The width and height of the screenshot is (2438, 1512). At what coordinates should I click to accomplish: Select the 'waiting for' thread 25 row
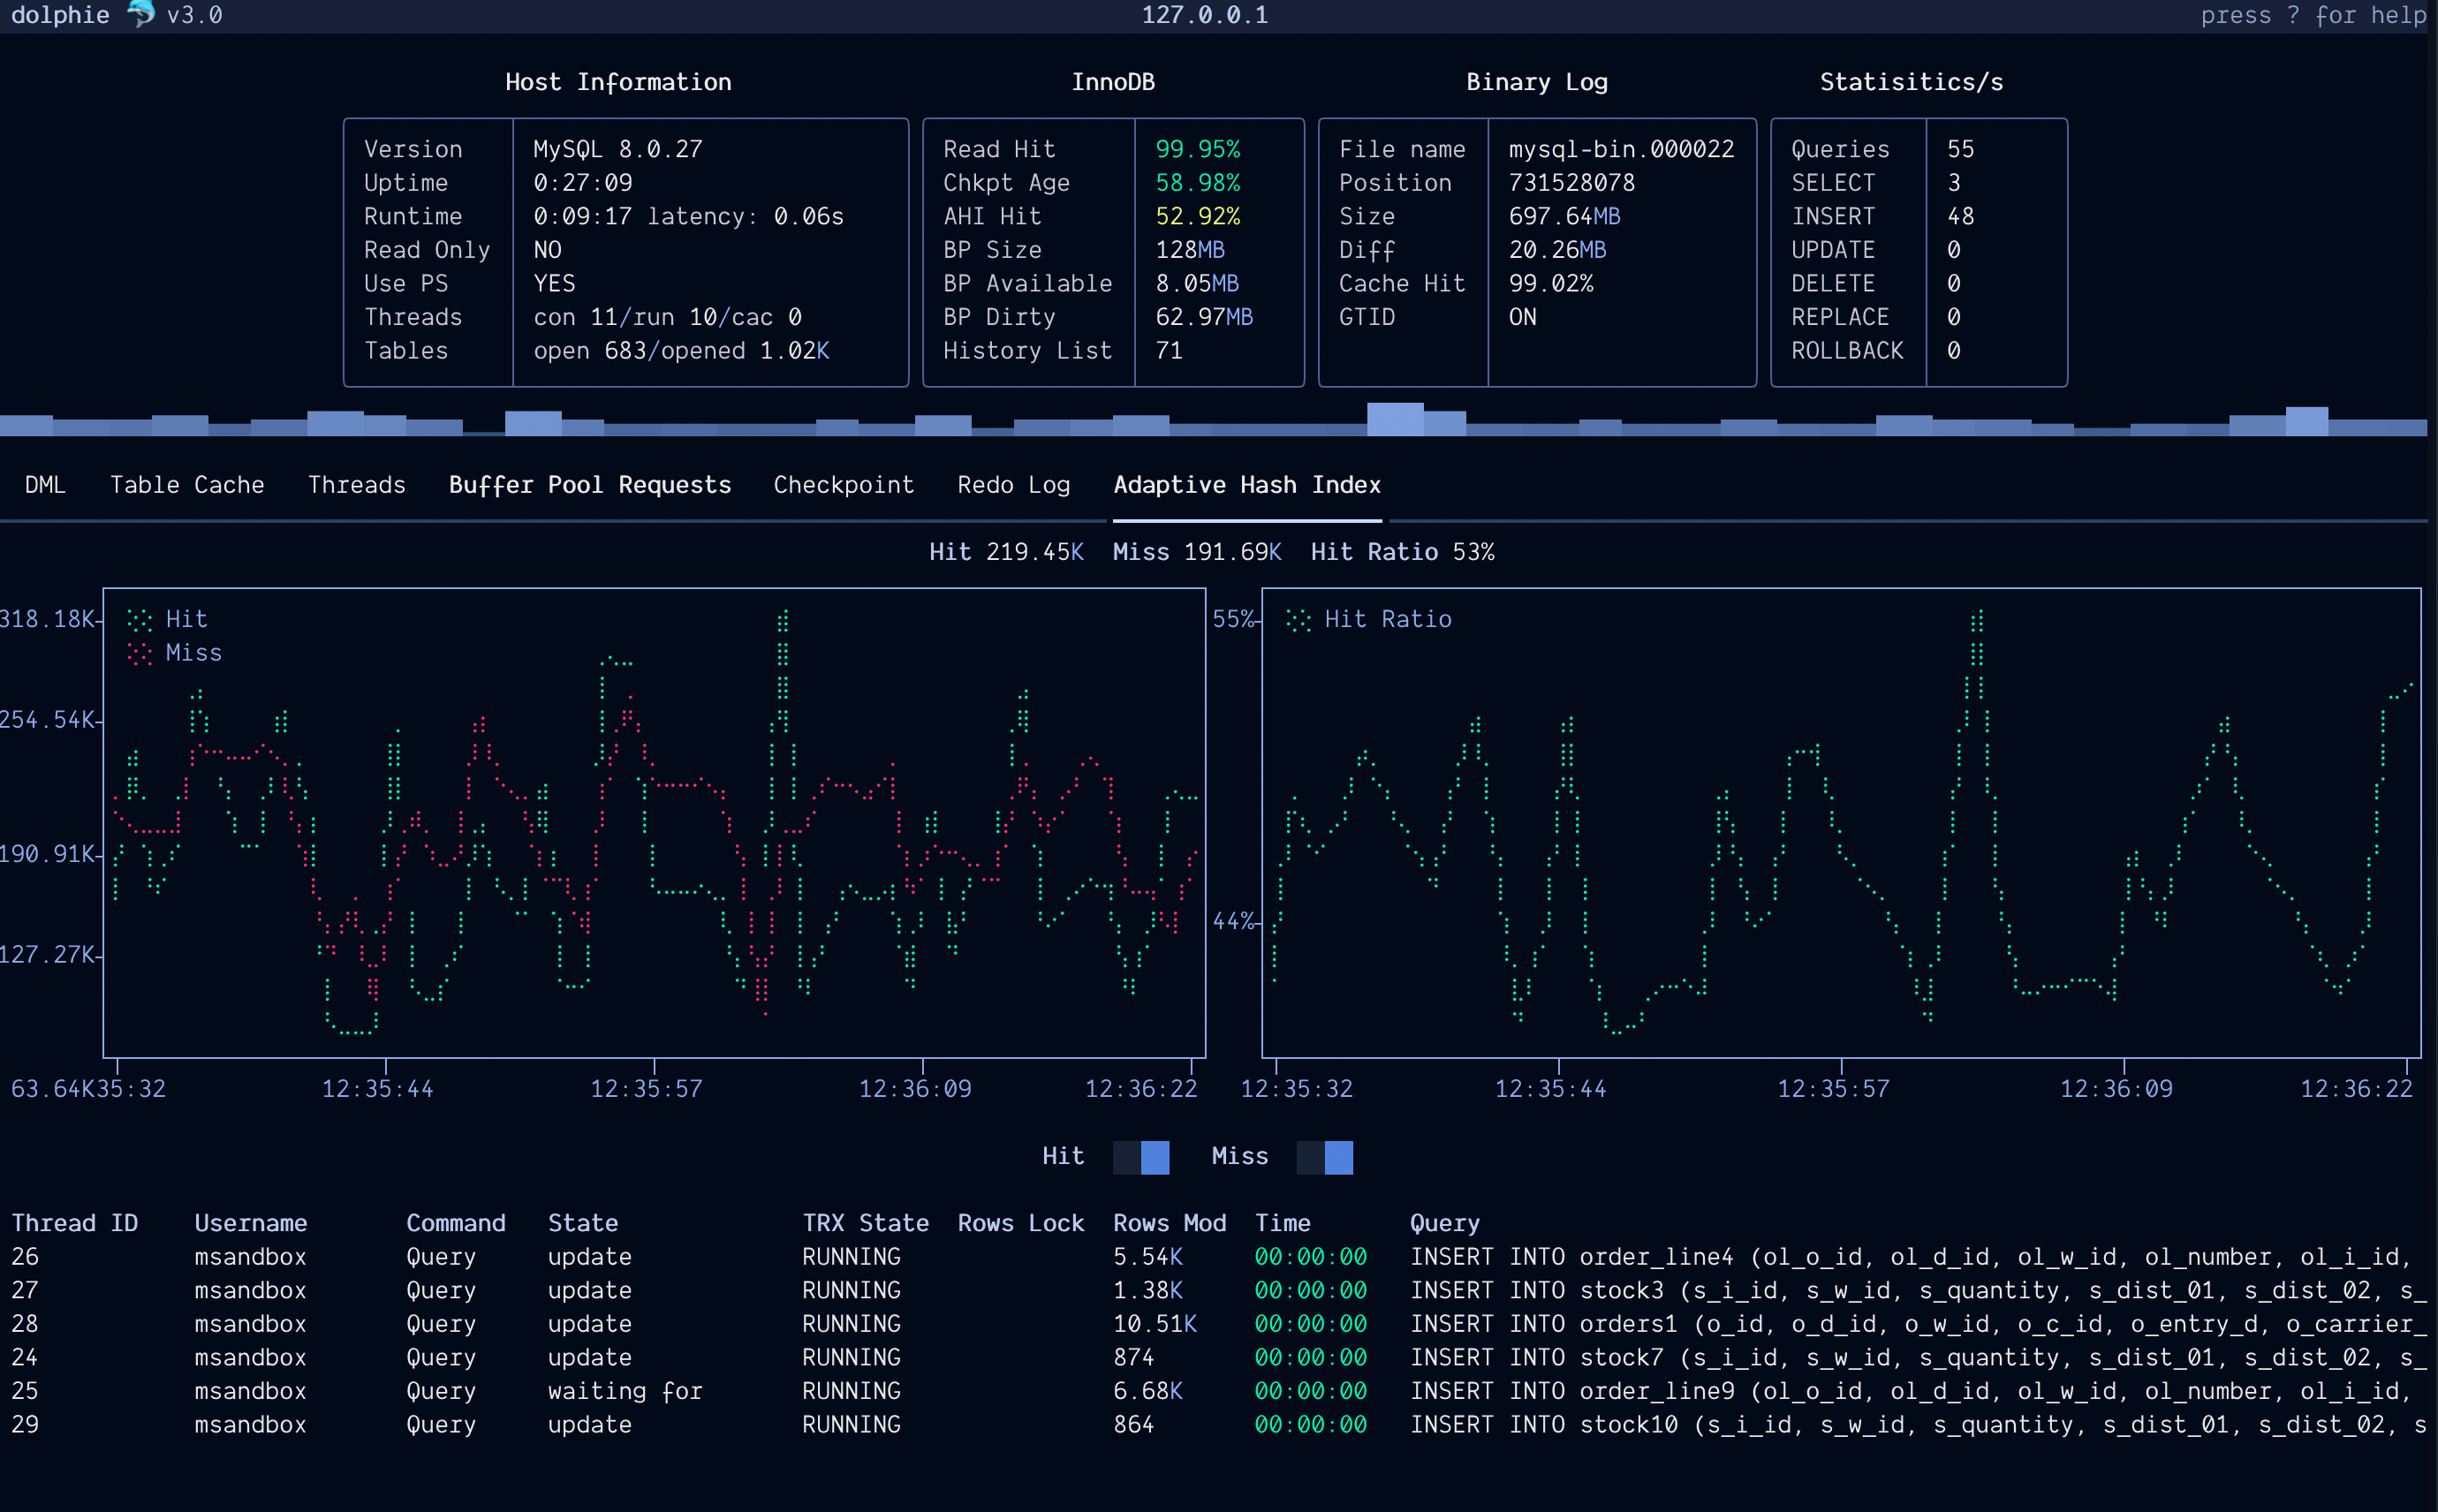click(x=400, y=1390)
